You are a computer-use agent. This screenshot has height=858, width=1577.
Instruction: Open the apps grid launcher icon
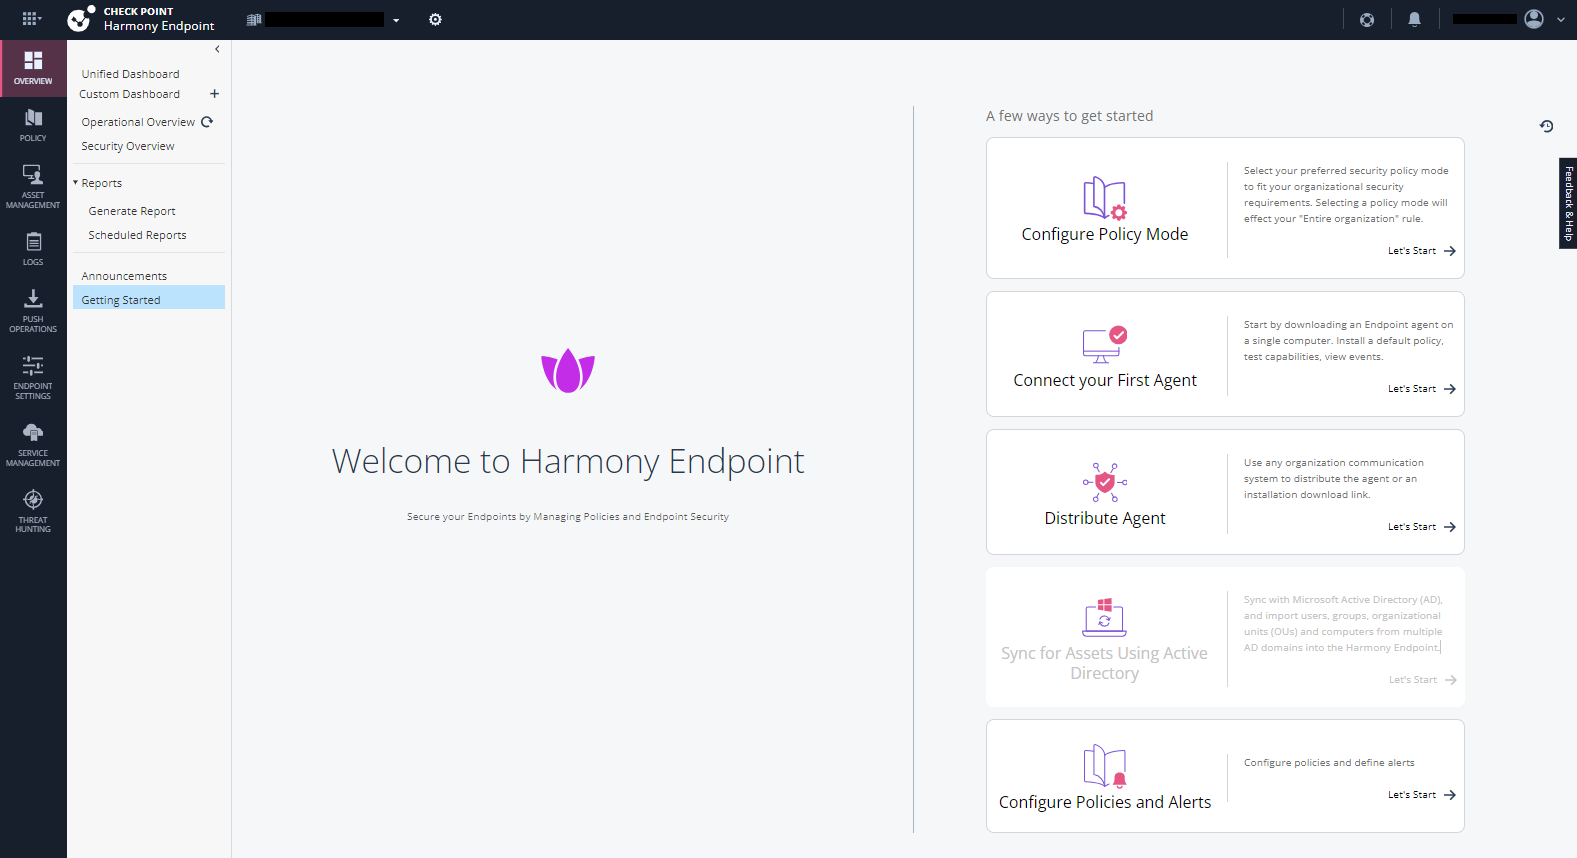(x=30, y=19)
